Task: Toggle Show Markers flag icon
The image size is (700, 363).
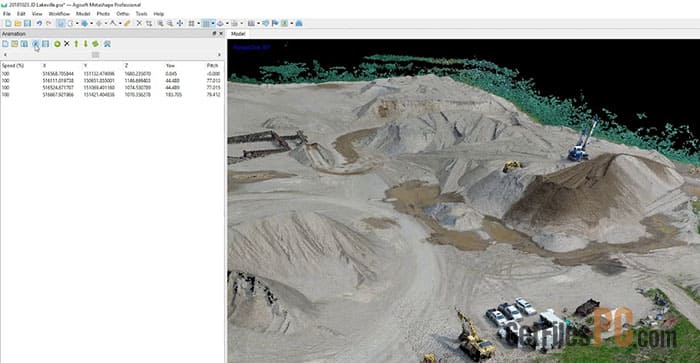Action: point(275,23)
